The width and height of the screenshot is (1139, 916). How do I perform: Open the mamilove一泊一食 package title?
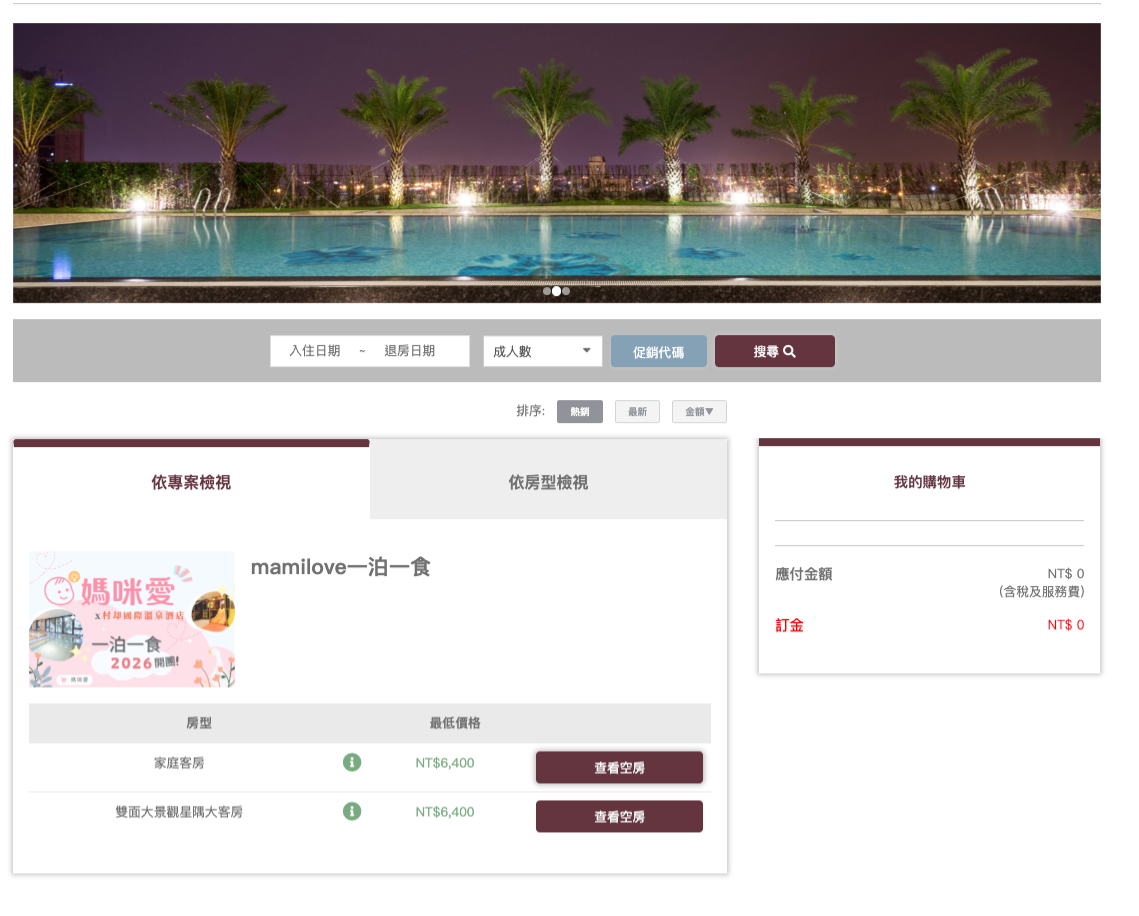coord(341,567)
